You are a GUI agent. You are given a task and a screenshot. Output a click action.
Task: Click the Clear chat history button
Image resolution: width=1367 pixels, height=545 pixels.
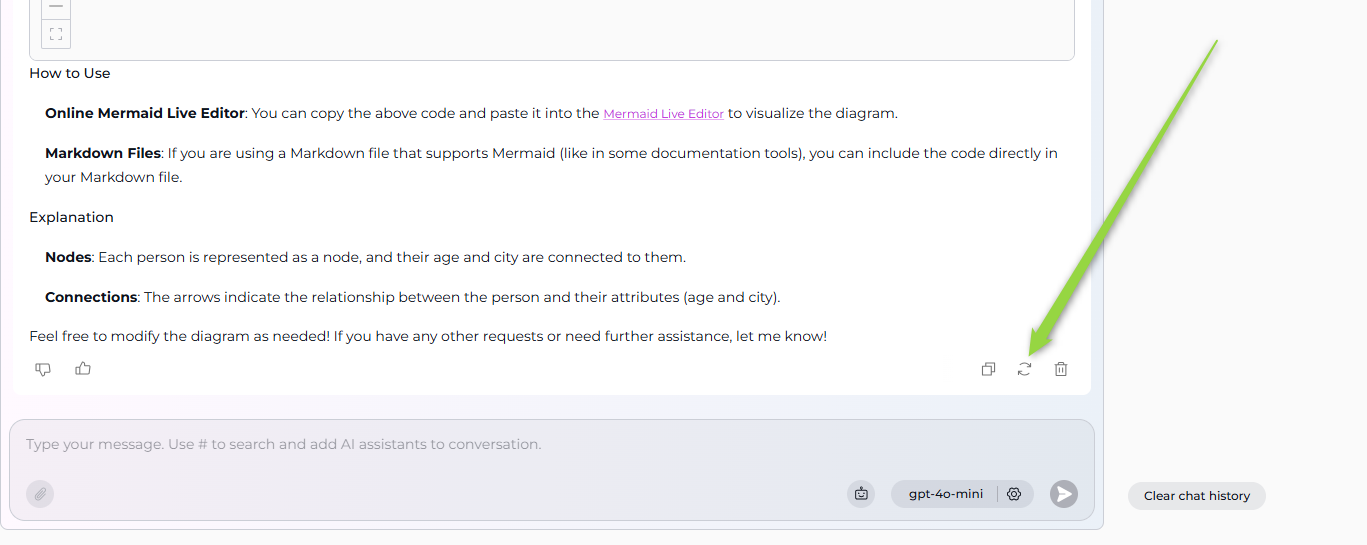pos(1197,496)
